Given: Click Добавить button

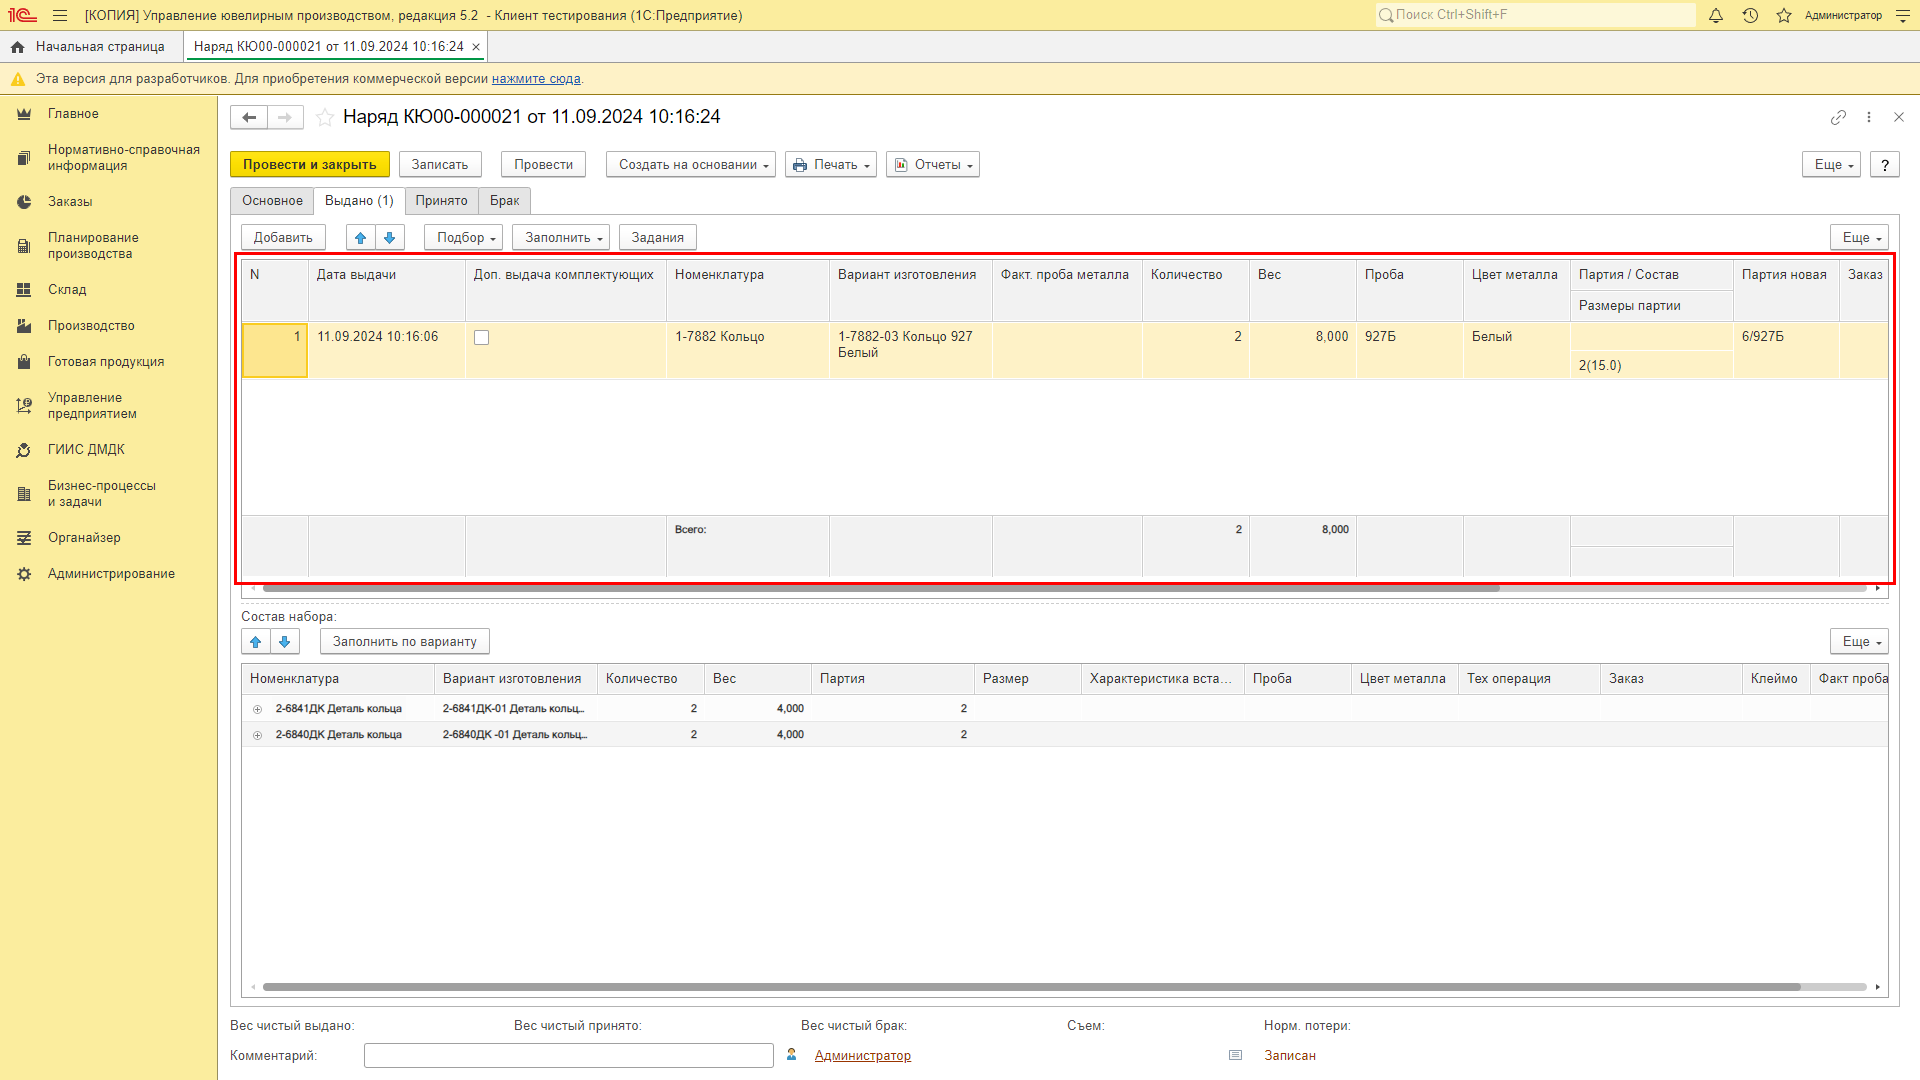Looking at the screenshot, I should click(283, 238).
